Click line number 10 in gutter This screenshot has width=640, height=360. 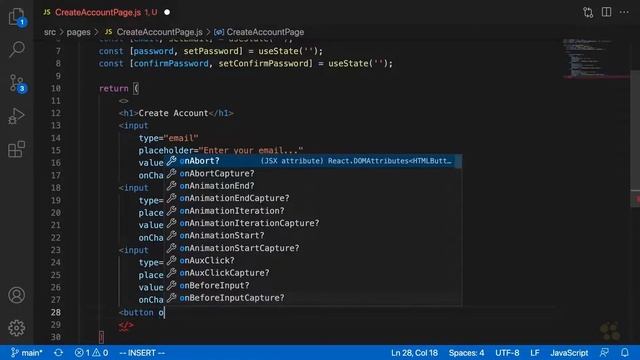click(56, 88)
